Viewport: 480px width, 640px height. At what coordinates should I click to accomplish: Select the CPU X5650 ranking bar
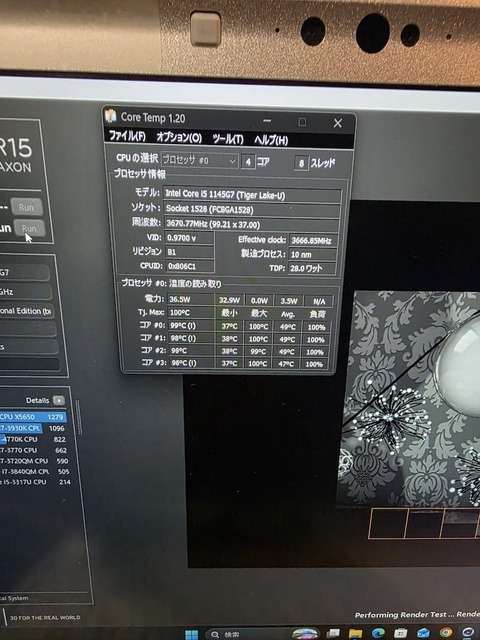(33, 417)
